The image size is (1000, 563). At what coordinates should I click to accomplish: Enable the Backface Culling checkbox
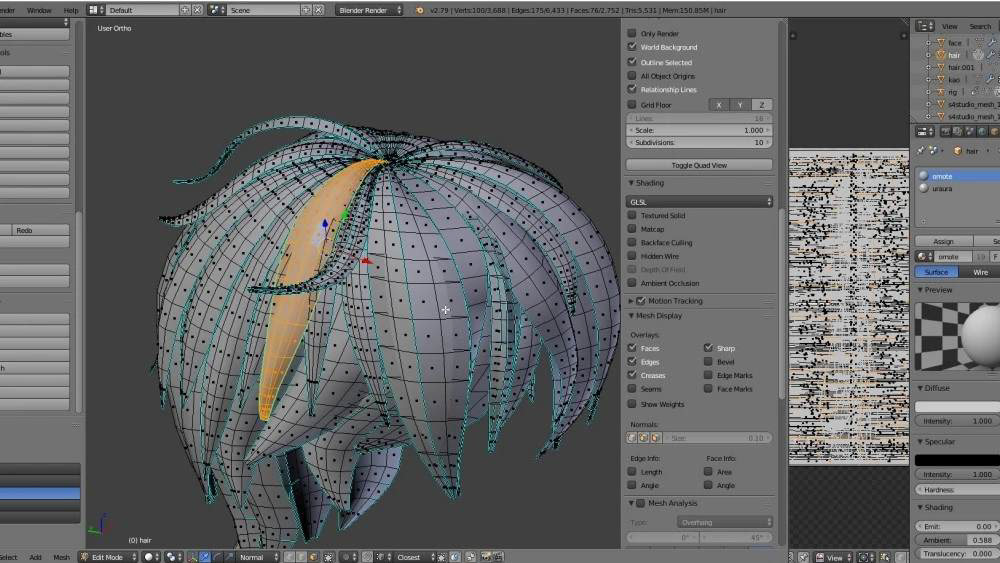point(632,242)
